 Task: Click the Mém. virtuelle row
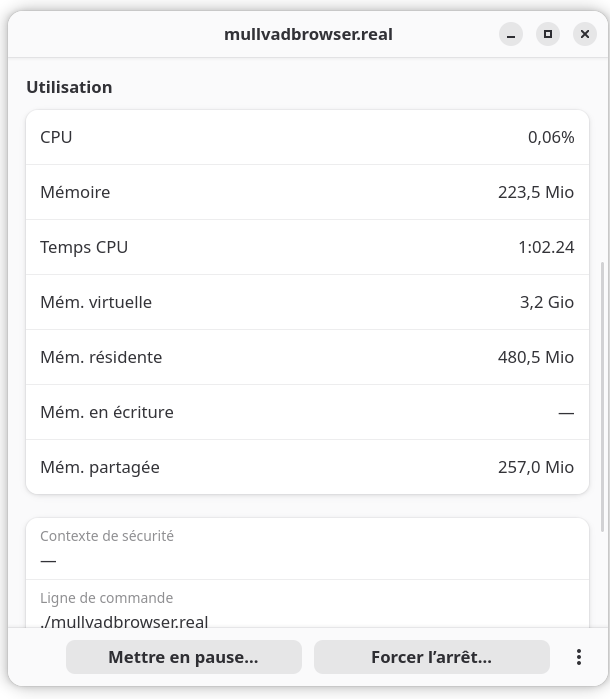coord(307,302)
